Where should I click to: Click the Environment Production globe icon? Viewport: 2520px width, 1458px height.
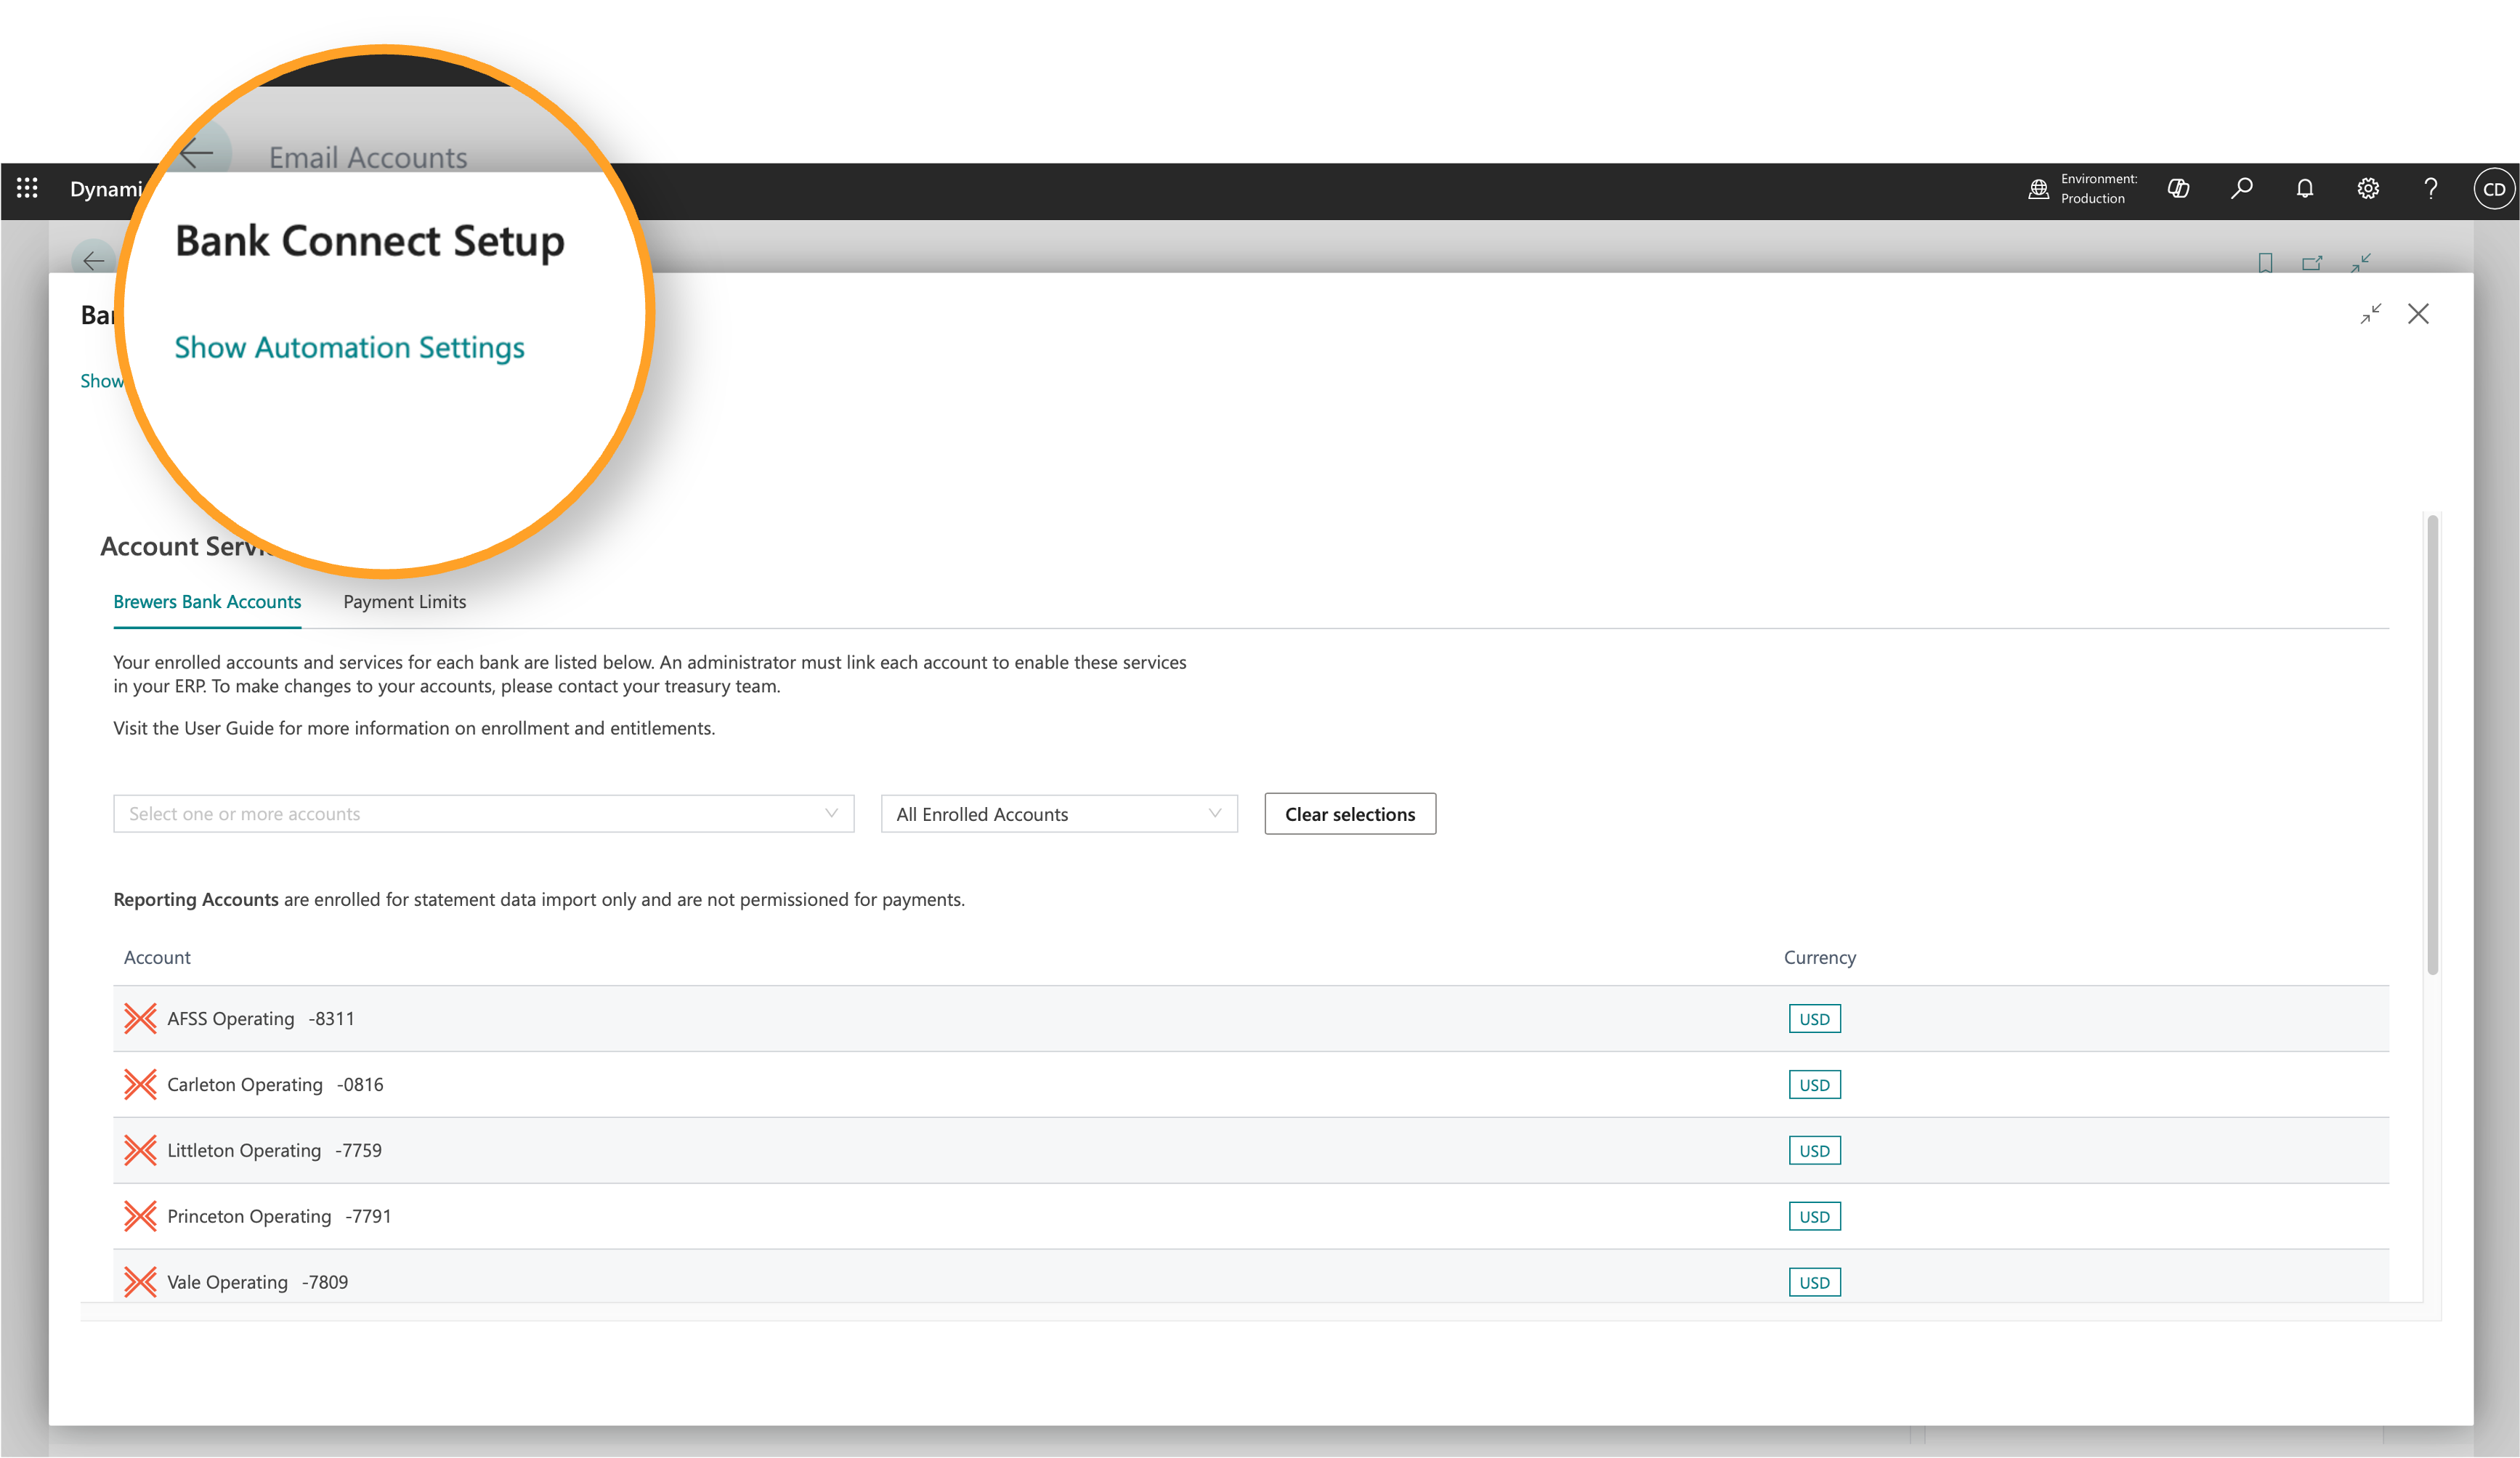pyautogui.click(x=2038, y=188)
